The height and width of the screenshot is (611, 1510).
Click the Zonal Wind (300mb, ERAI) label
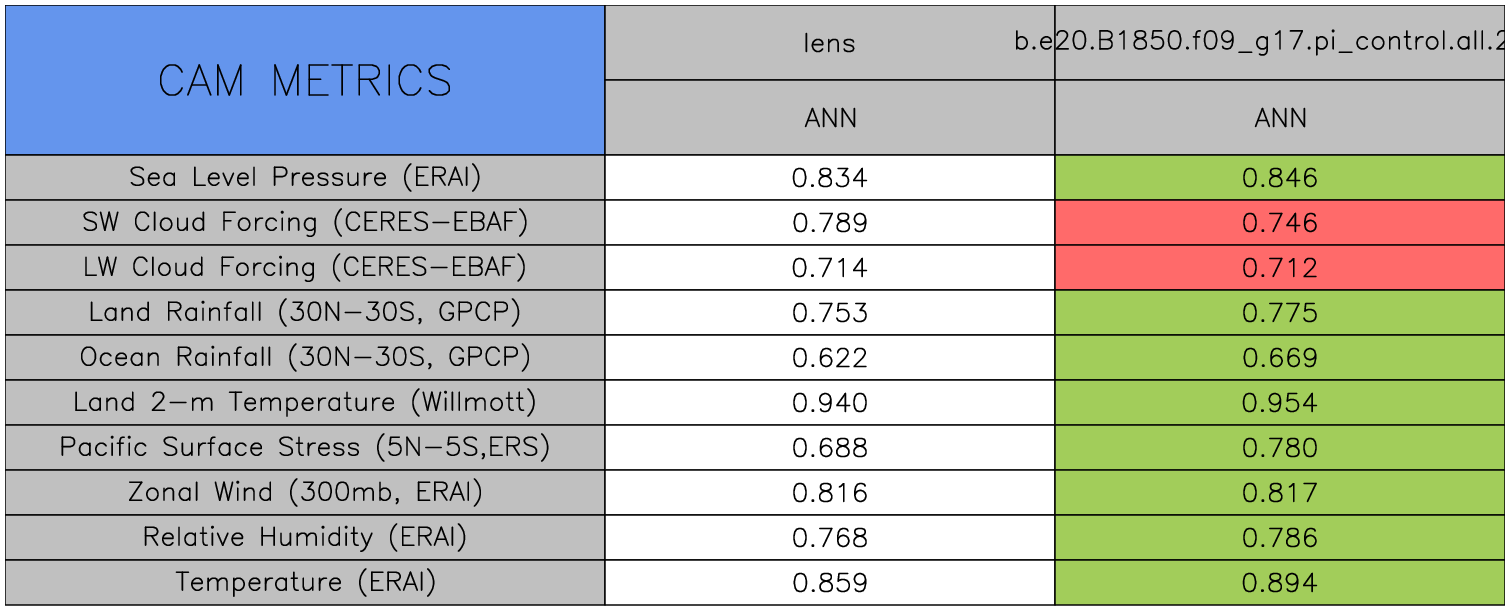click(x=305, y=493)
